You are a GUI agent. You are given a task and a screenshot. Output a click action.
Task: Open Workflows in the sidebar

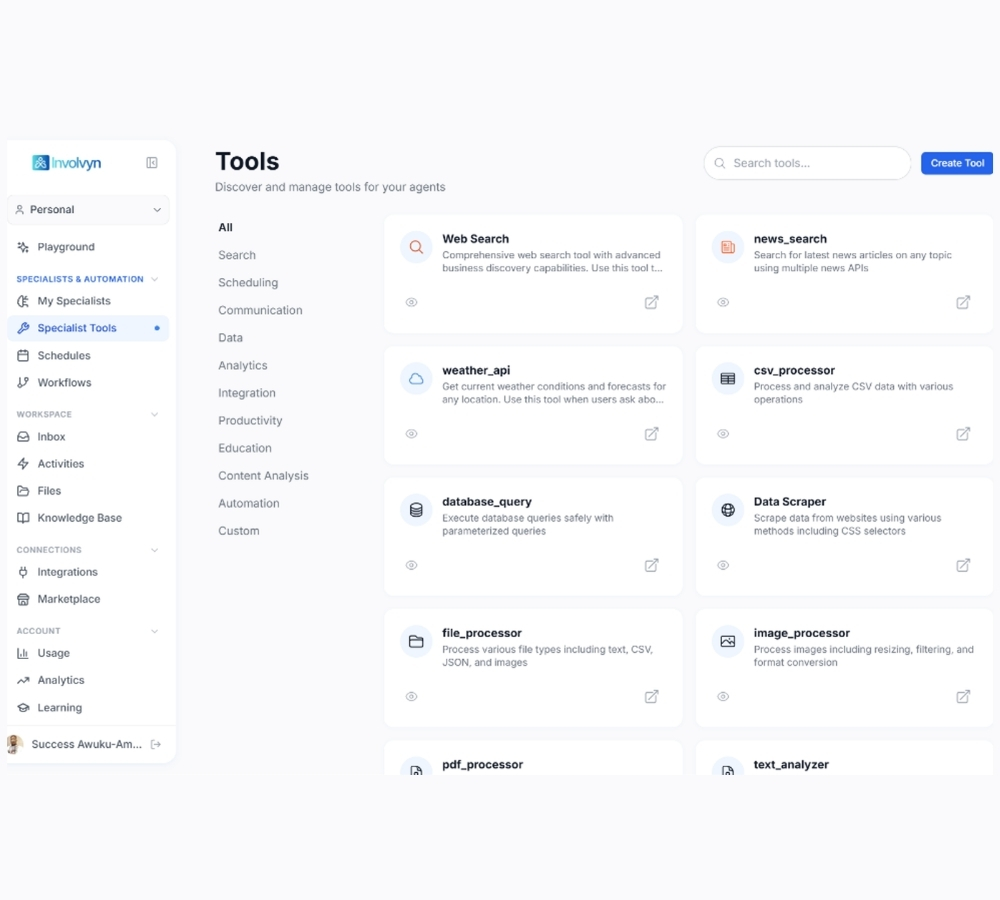pos(64,383)
